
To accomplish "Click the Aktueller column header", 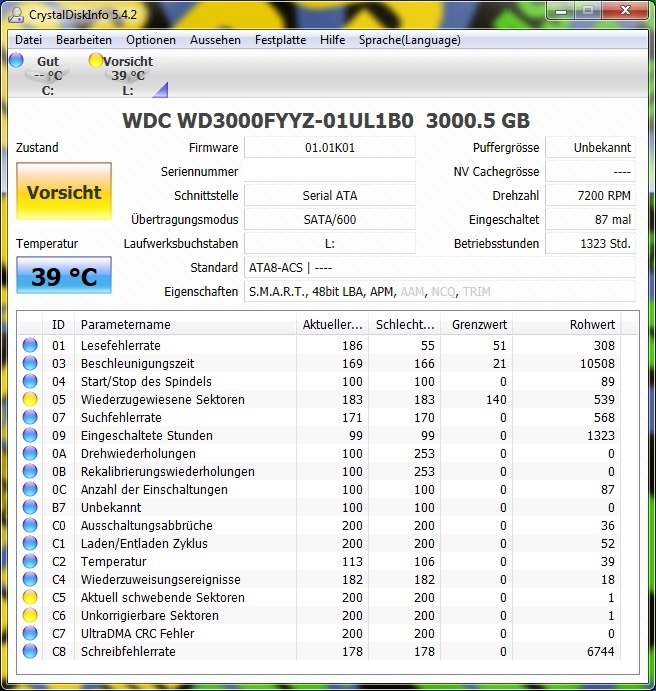I will [332, 325].
